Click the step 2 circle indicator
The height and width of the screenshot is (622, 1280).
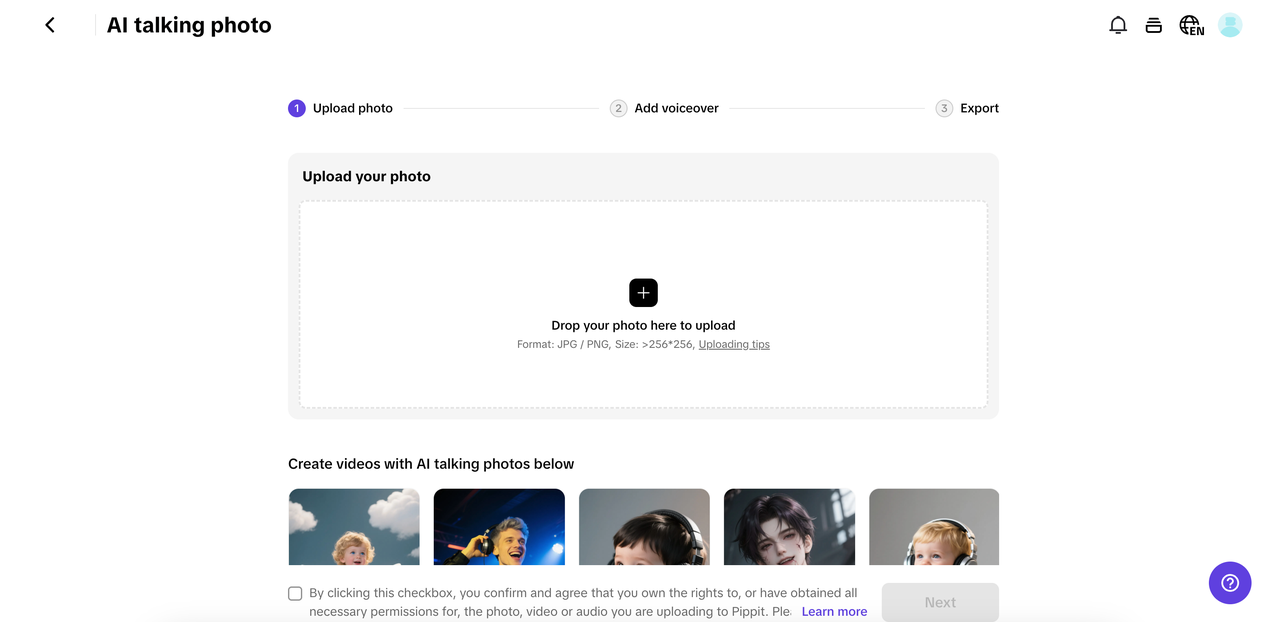point(618,108)
